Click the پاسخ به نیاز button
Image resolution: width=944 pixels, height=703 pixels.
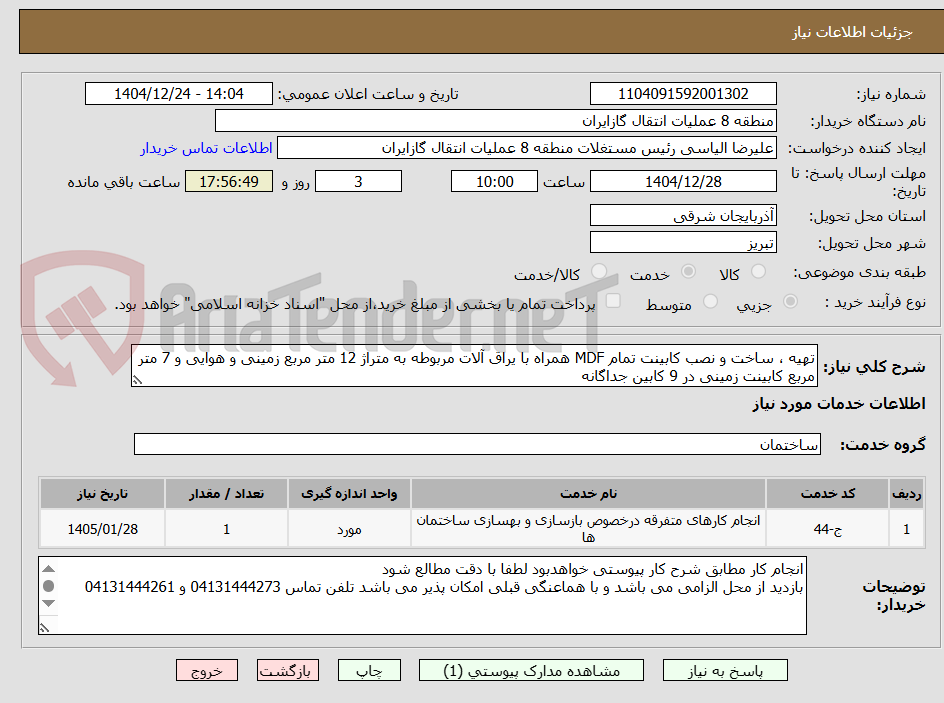tap(725, 670)
